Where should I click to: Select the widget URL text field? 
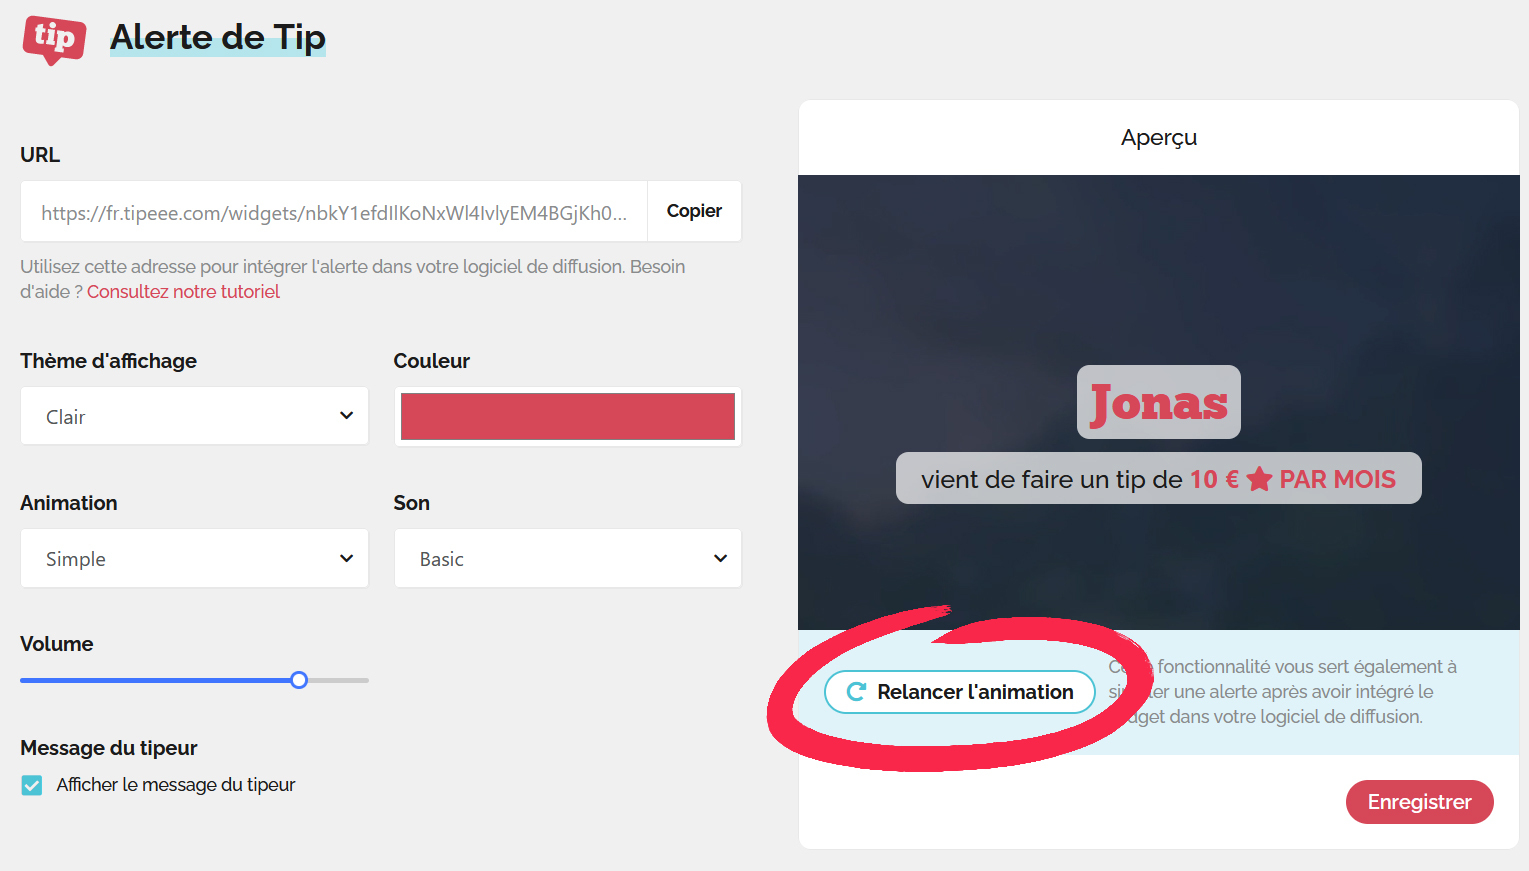coord(334,212)
